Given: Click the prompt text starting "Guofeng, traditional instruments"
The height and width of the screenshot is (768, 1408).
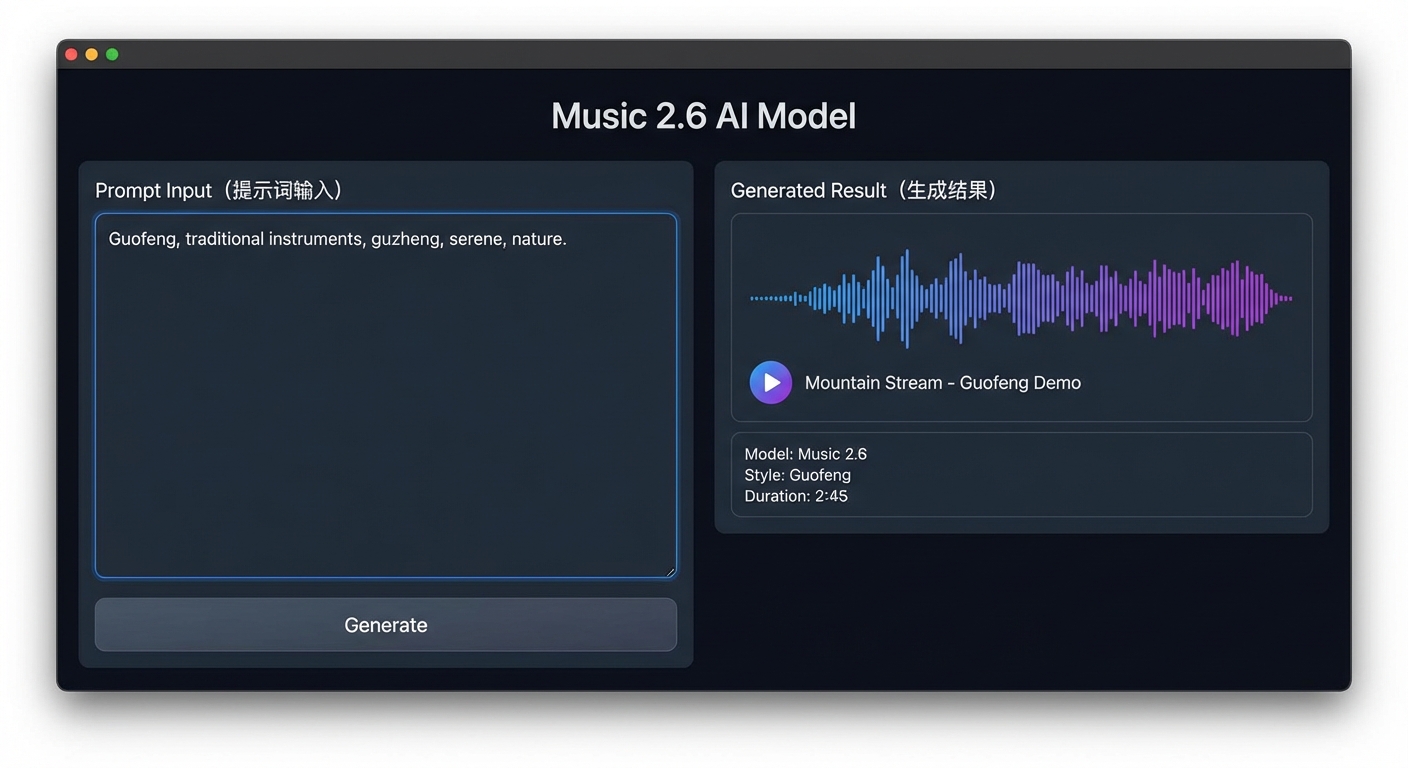Looking at the screenshot, I should coord(338,239).
